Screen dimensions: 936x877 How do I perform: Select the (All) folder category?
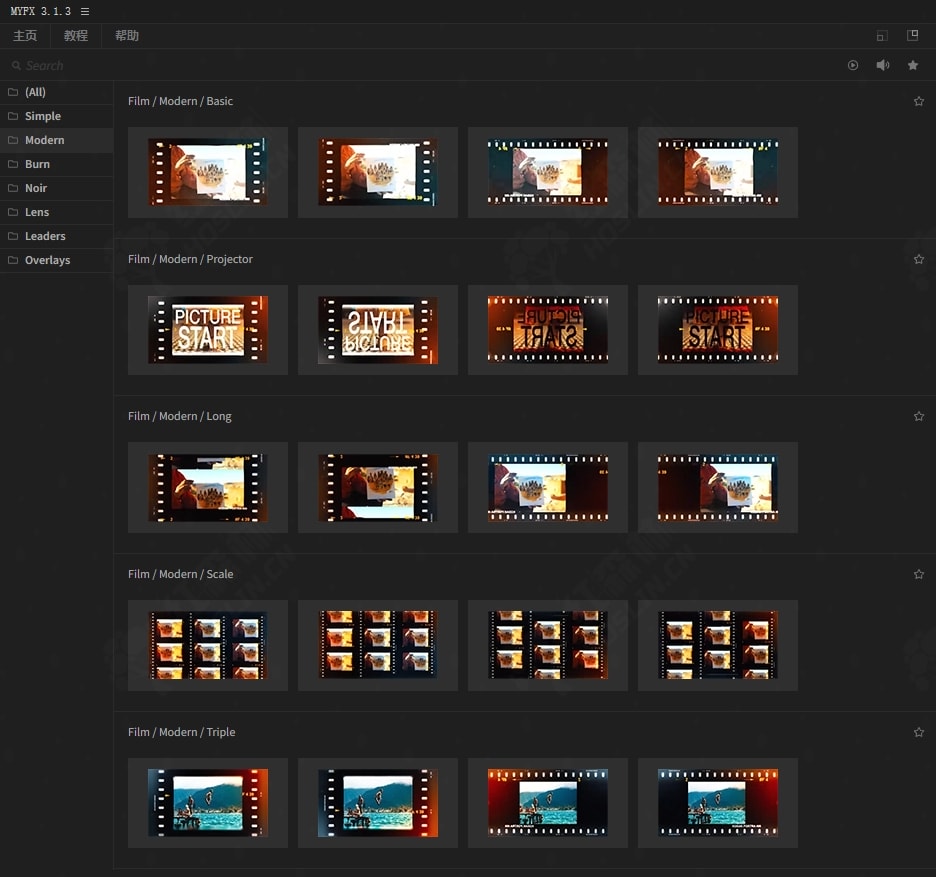click(35, 92)
